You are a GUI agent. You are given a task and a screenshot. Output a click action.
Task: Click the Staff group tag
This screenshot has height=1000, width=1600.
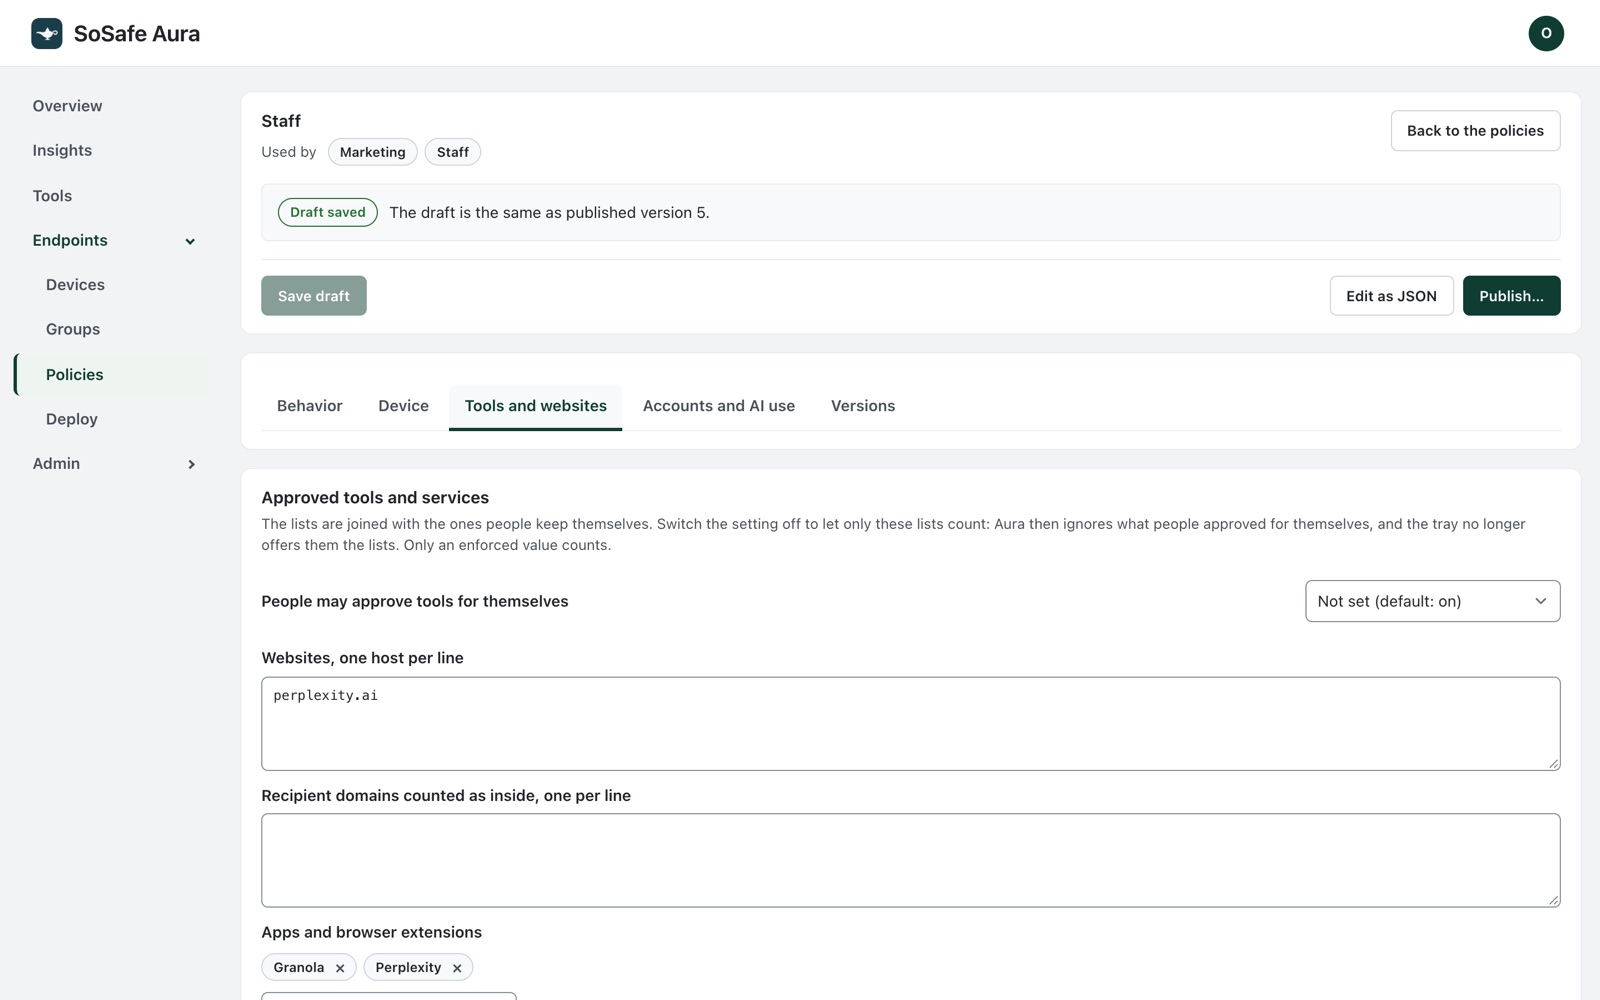click(453, 152)
